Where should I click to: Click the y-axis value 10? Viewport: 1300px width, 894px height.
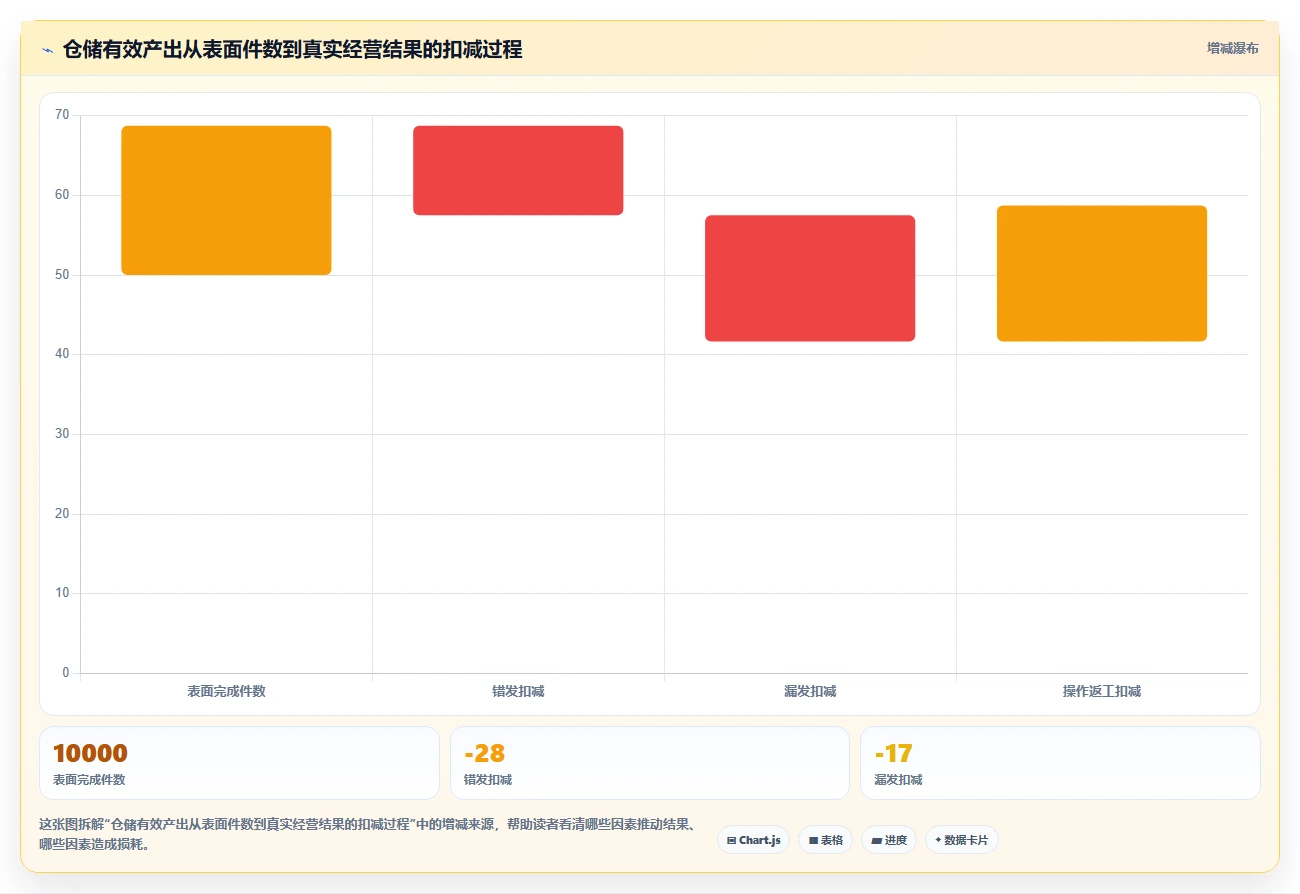point(62,593)
